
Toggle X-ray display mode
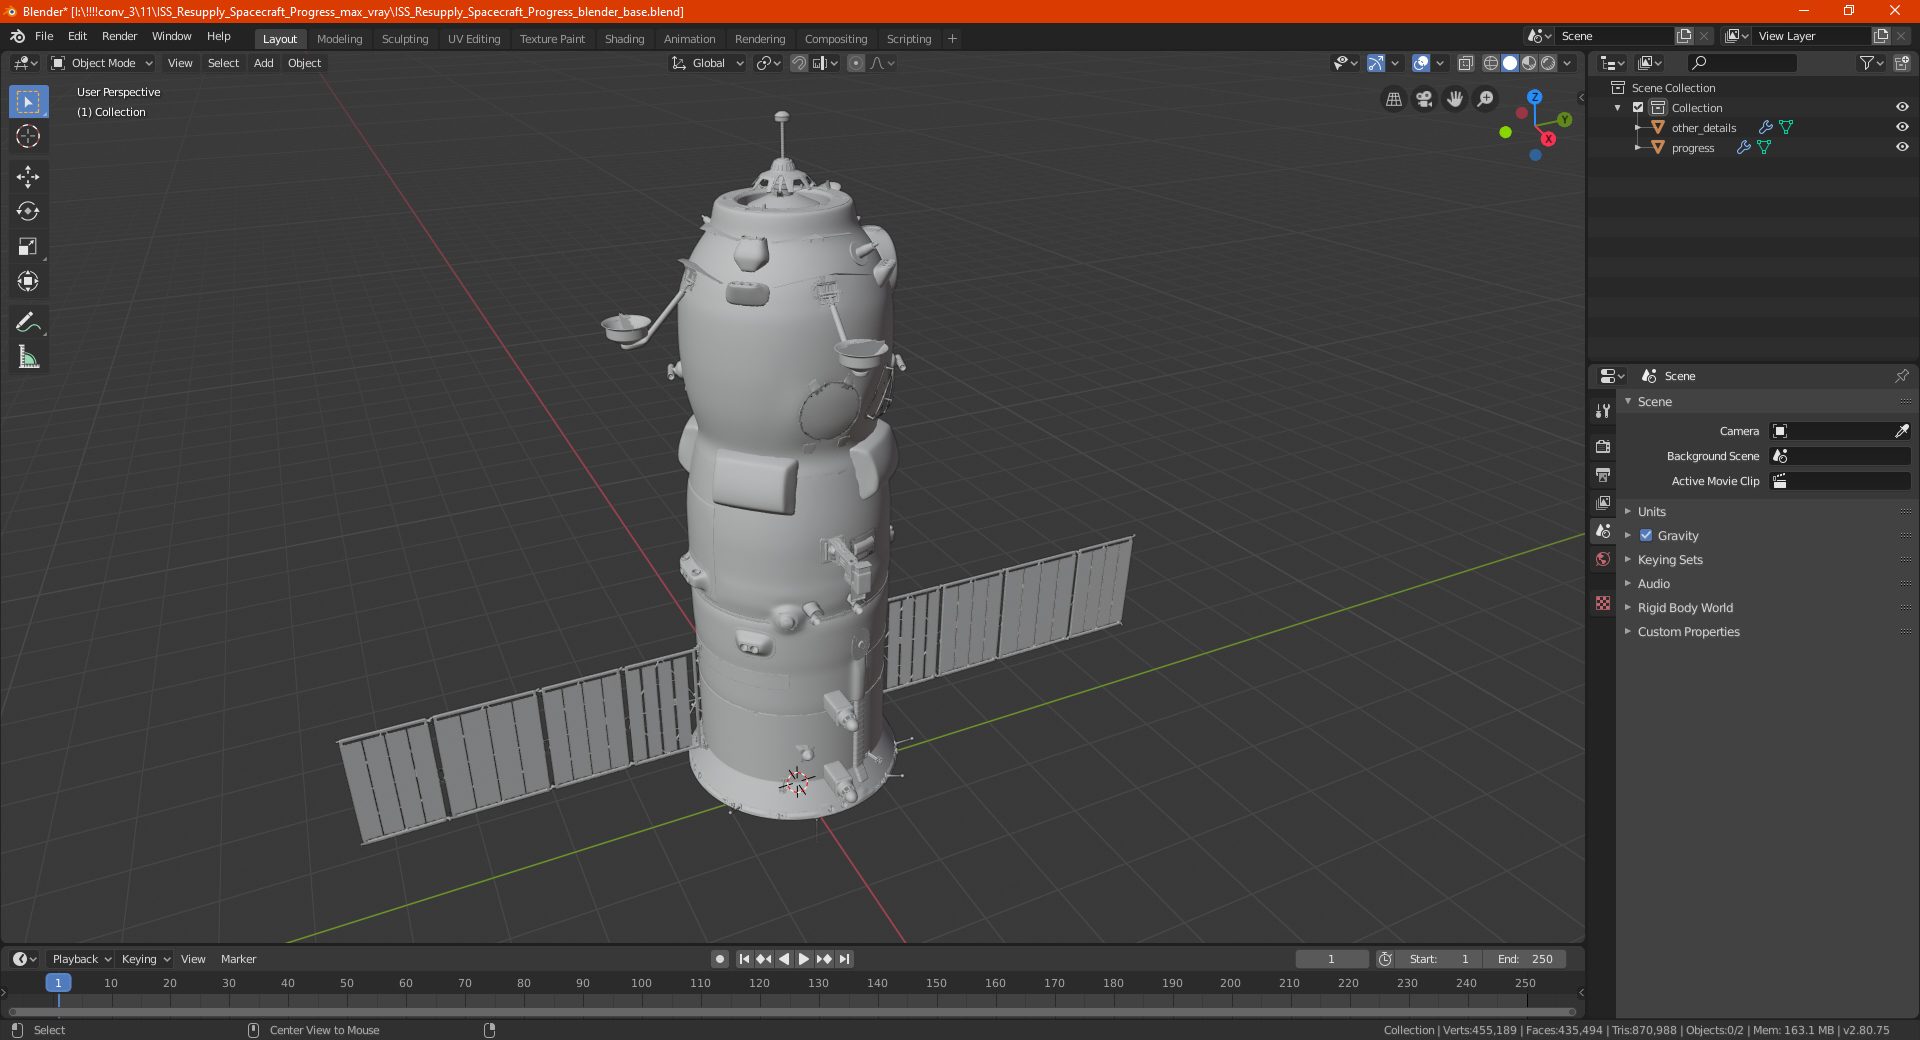pos(1466,63)
